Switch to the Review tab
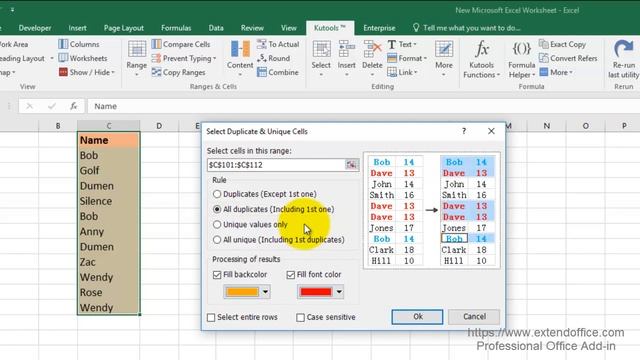Viewport: 640px width, 360px height. [x=252, y=28]
